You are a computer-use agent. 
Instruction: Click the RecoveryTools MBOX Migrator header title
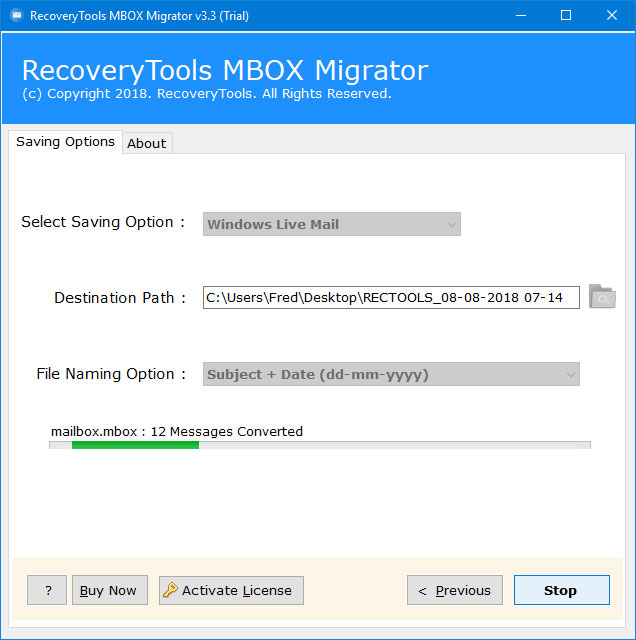pyautogui.click(x=225, y=71)
